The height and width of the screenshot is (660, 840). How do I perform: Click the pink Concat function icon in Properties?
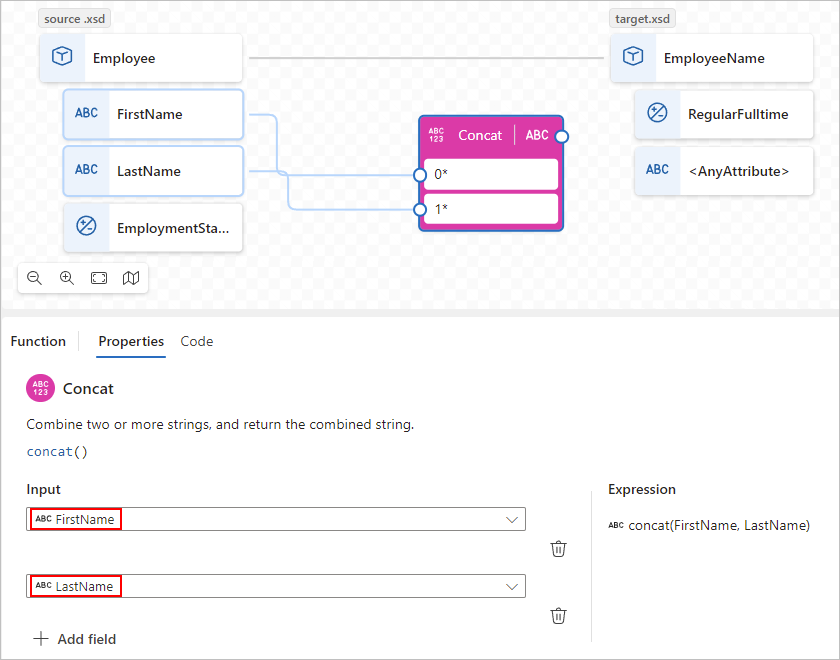(x=41, y=388)
